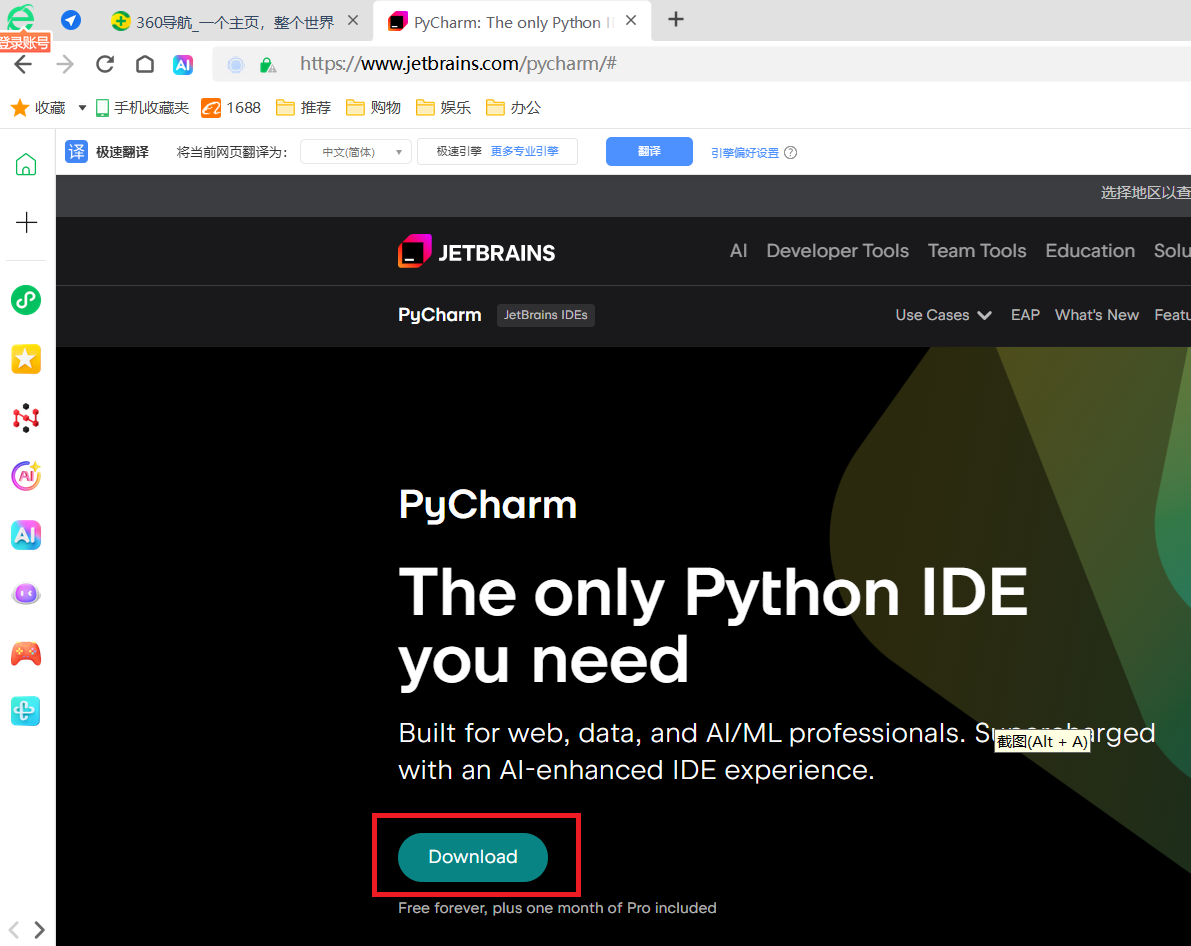The image size is (1191, 946).
Task: Open the blue square AI sidebar icon
Action: [26, 535]
